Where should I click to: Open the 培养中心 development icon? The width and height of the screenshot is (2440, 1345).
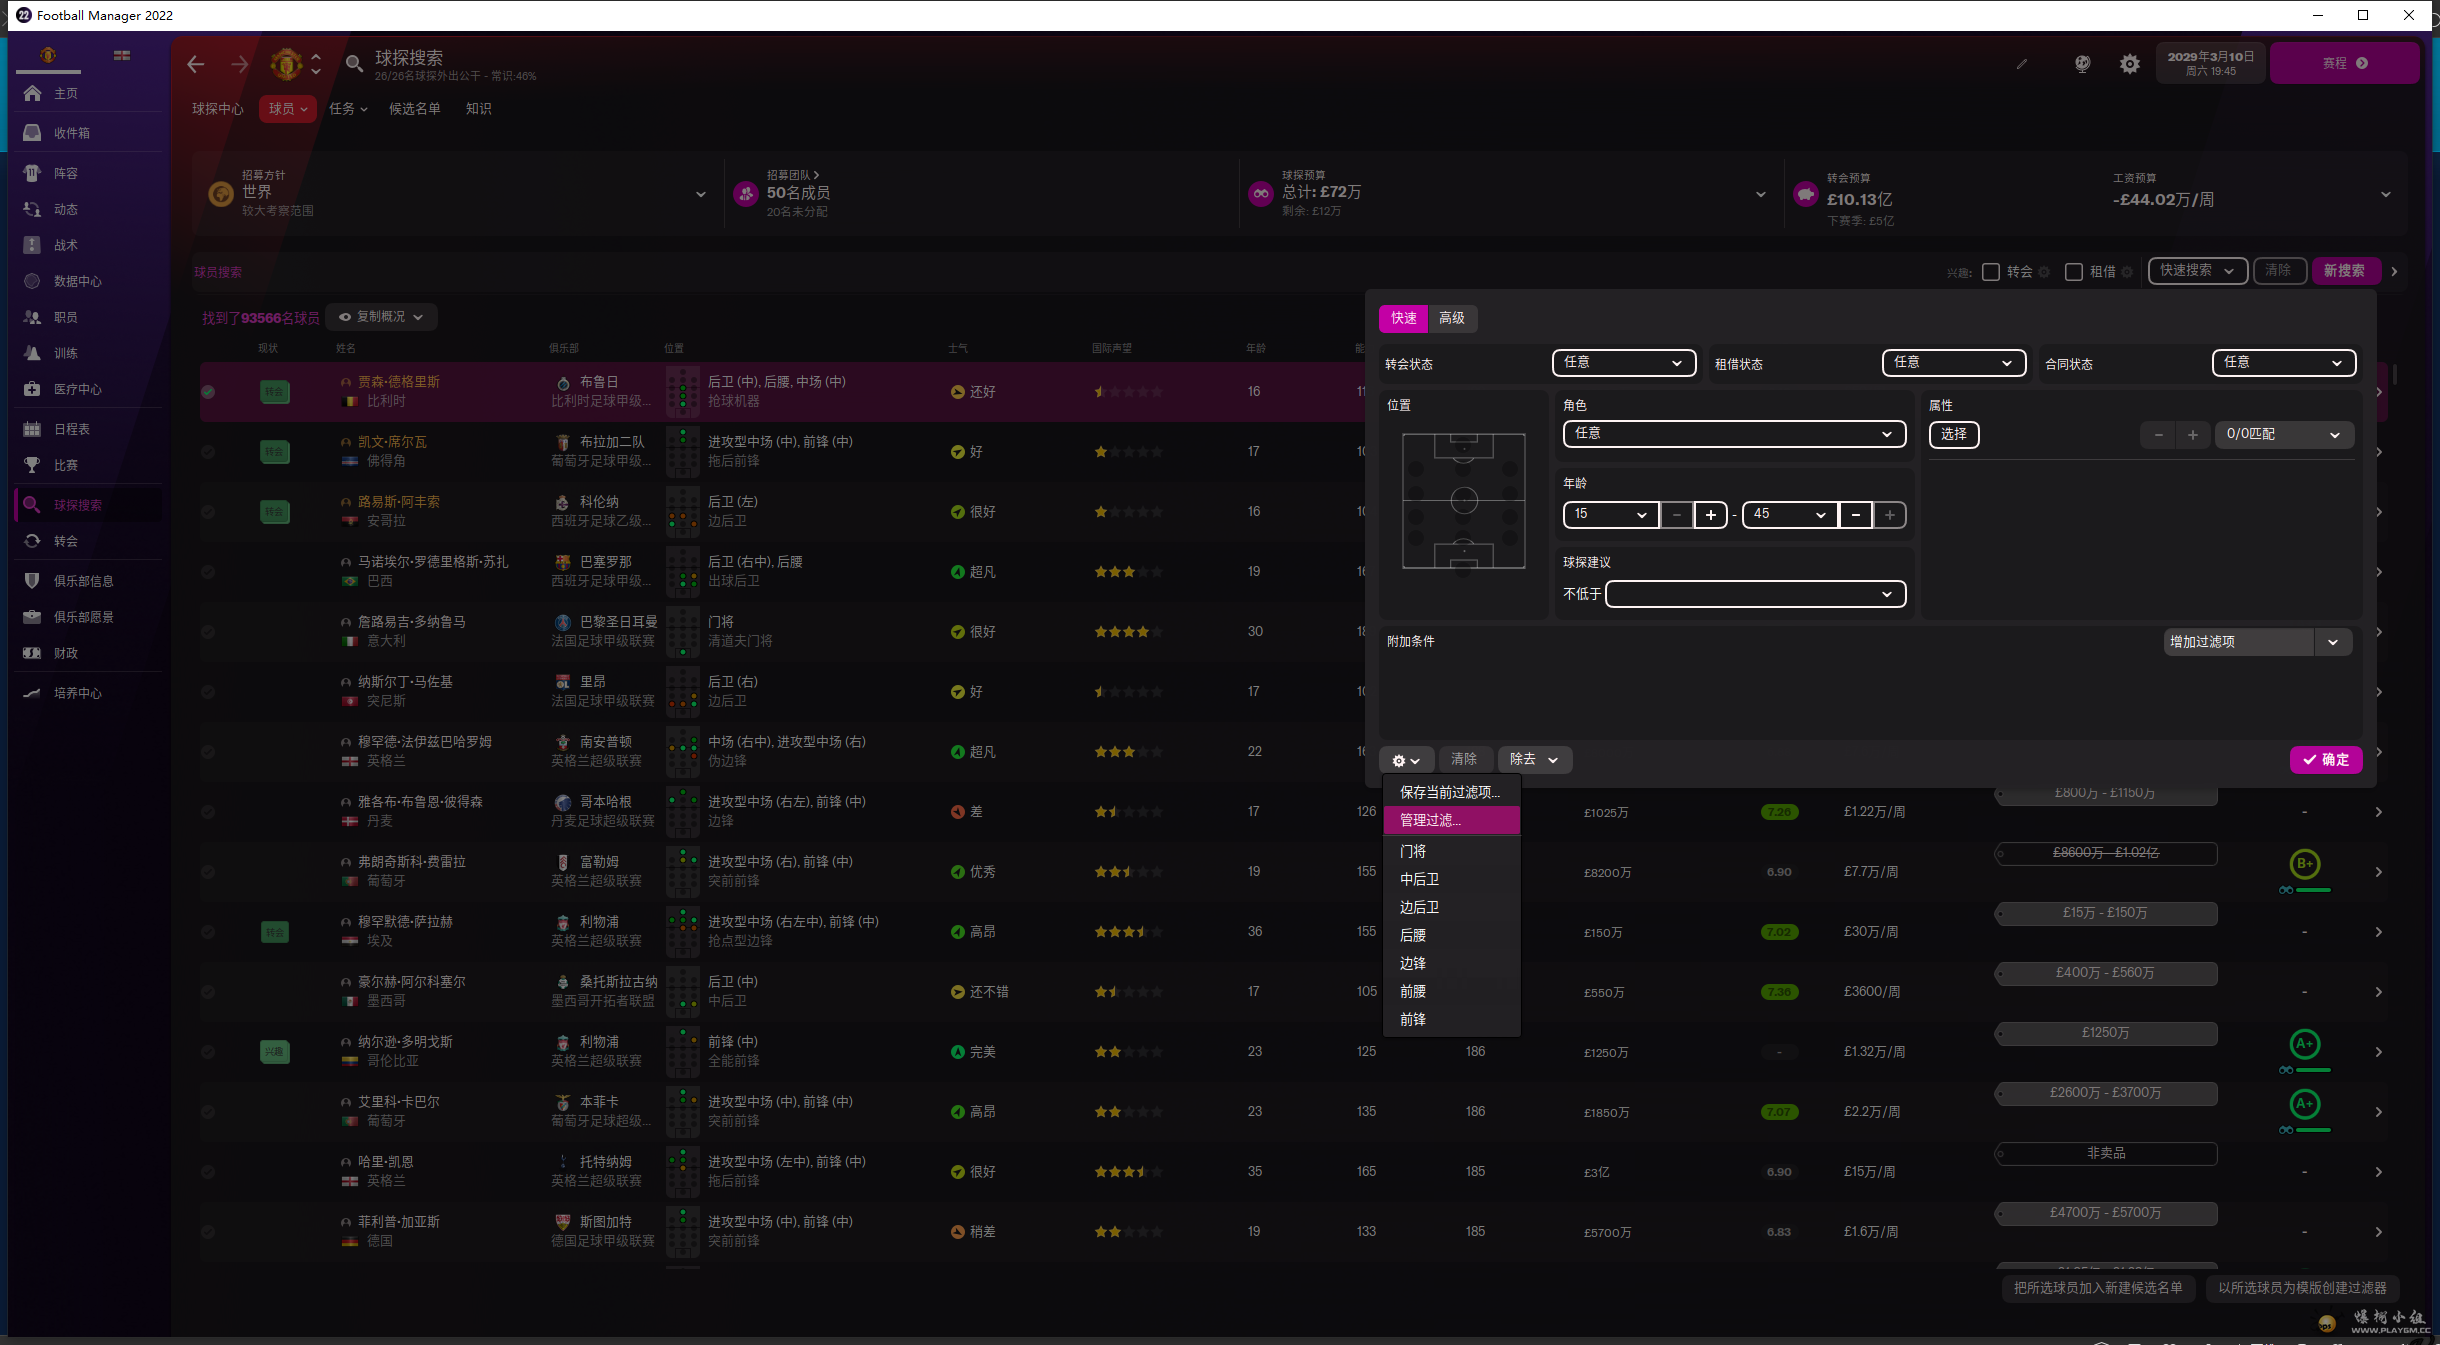tap(32, 693)
